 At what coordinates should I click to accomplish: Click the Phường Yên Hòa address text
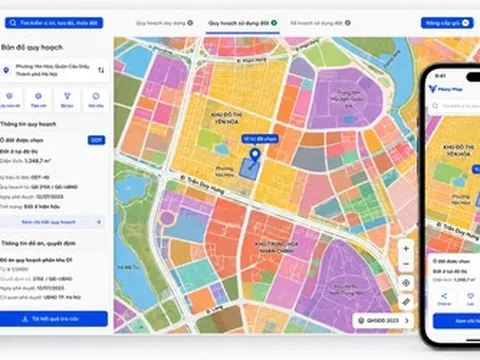(x=52, y=70)
